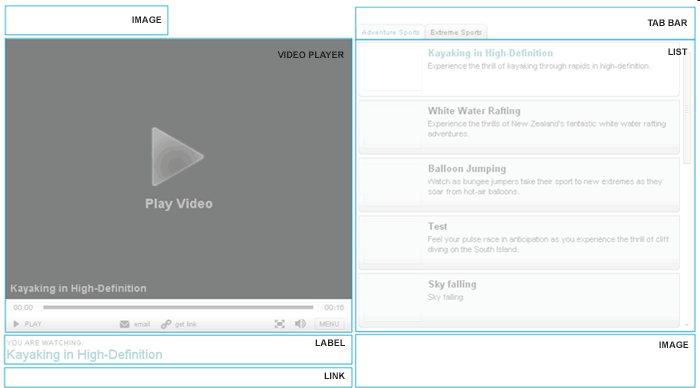The height and width of the screenshot is (388, 700).
Task: Open the Balloon Jumping list entry
Action: point(519,184)
